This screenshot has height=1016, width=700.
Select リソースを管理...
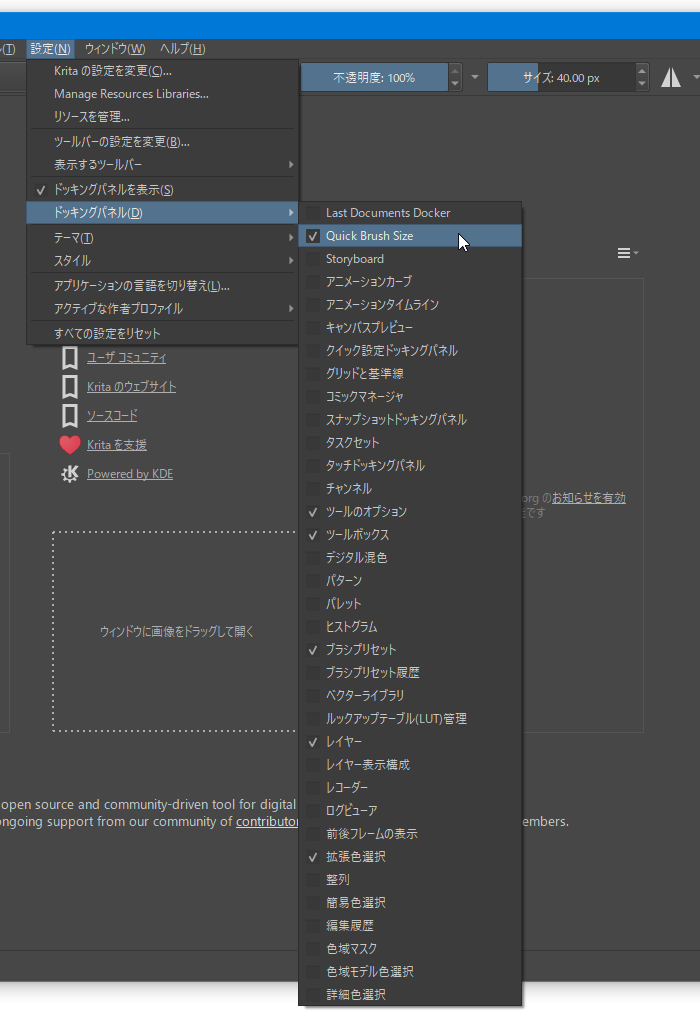pyautogui.click(x=162, y=117)
